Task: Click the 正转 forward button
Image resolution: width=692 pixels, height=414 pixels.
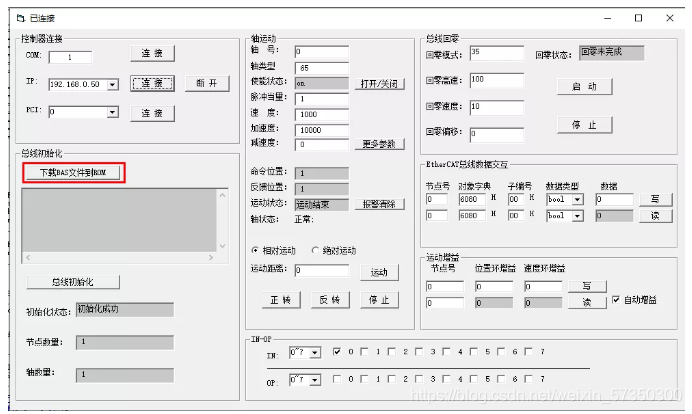Action: click(x=281, y=300)
